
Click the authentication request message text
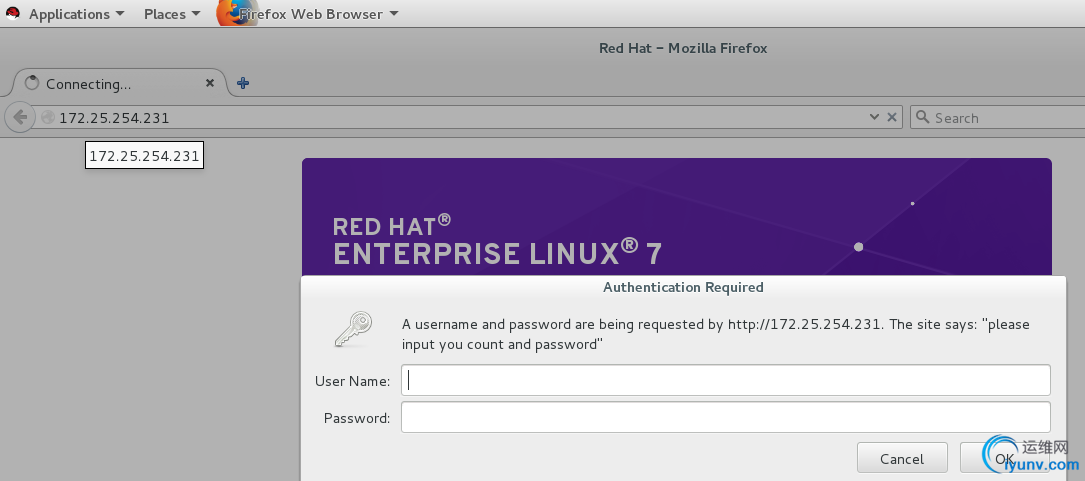(715, 334)
